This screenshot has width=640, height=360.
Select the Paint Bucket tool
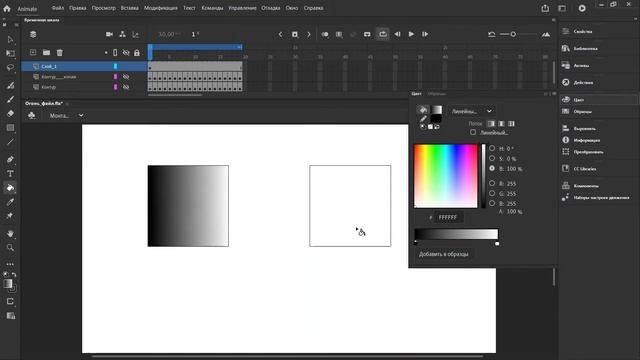(x=10, y=188)
